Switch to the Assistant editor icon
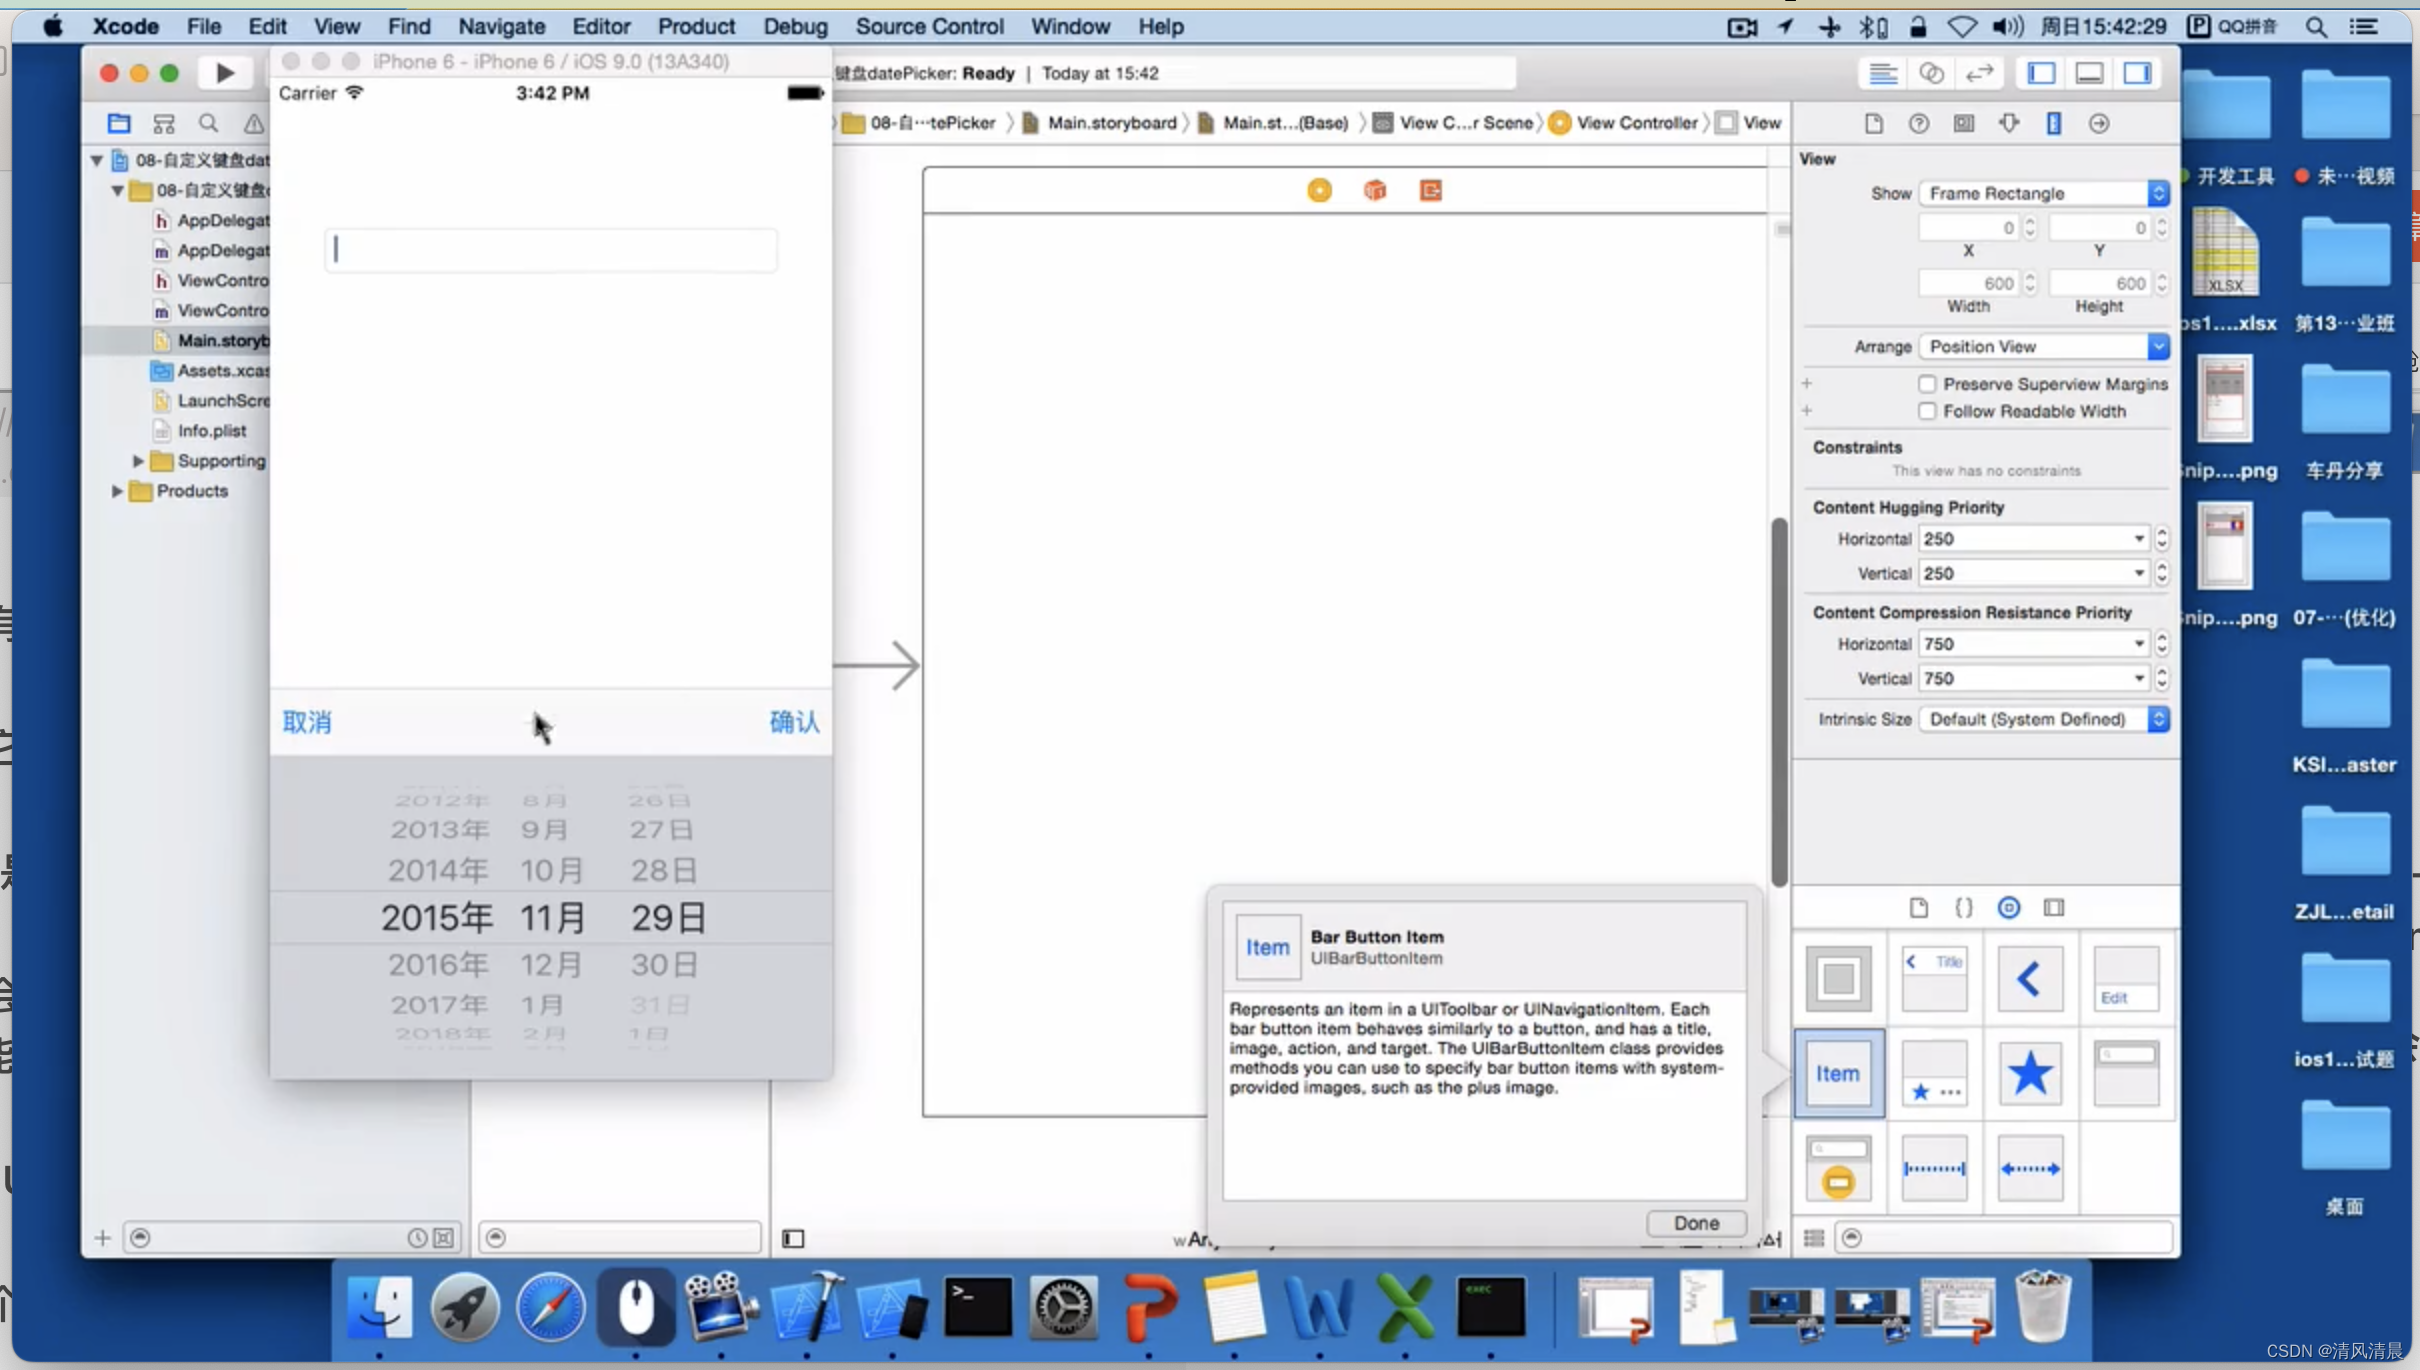Viewport: 2420px width, 1370px height. [1931, 73]
